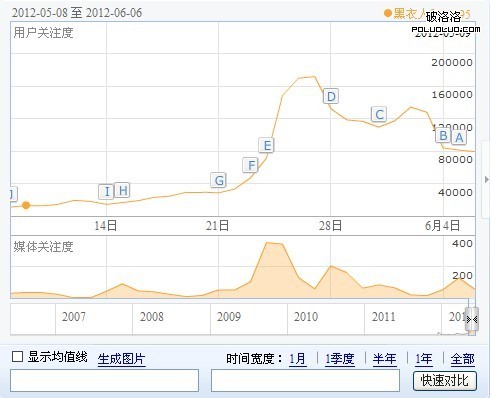Open news marker D near peak
Screen dimensions: 491x398
click(331, 96)
